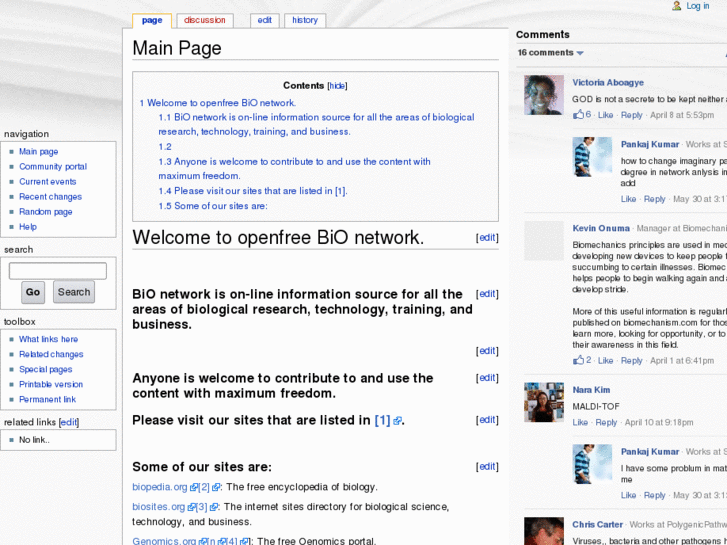This screenshot has width=727, height=545.
Task: Open Printable version link
Action: (x=51, y=385)
